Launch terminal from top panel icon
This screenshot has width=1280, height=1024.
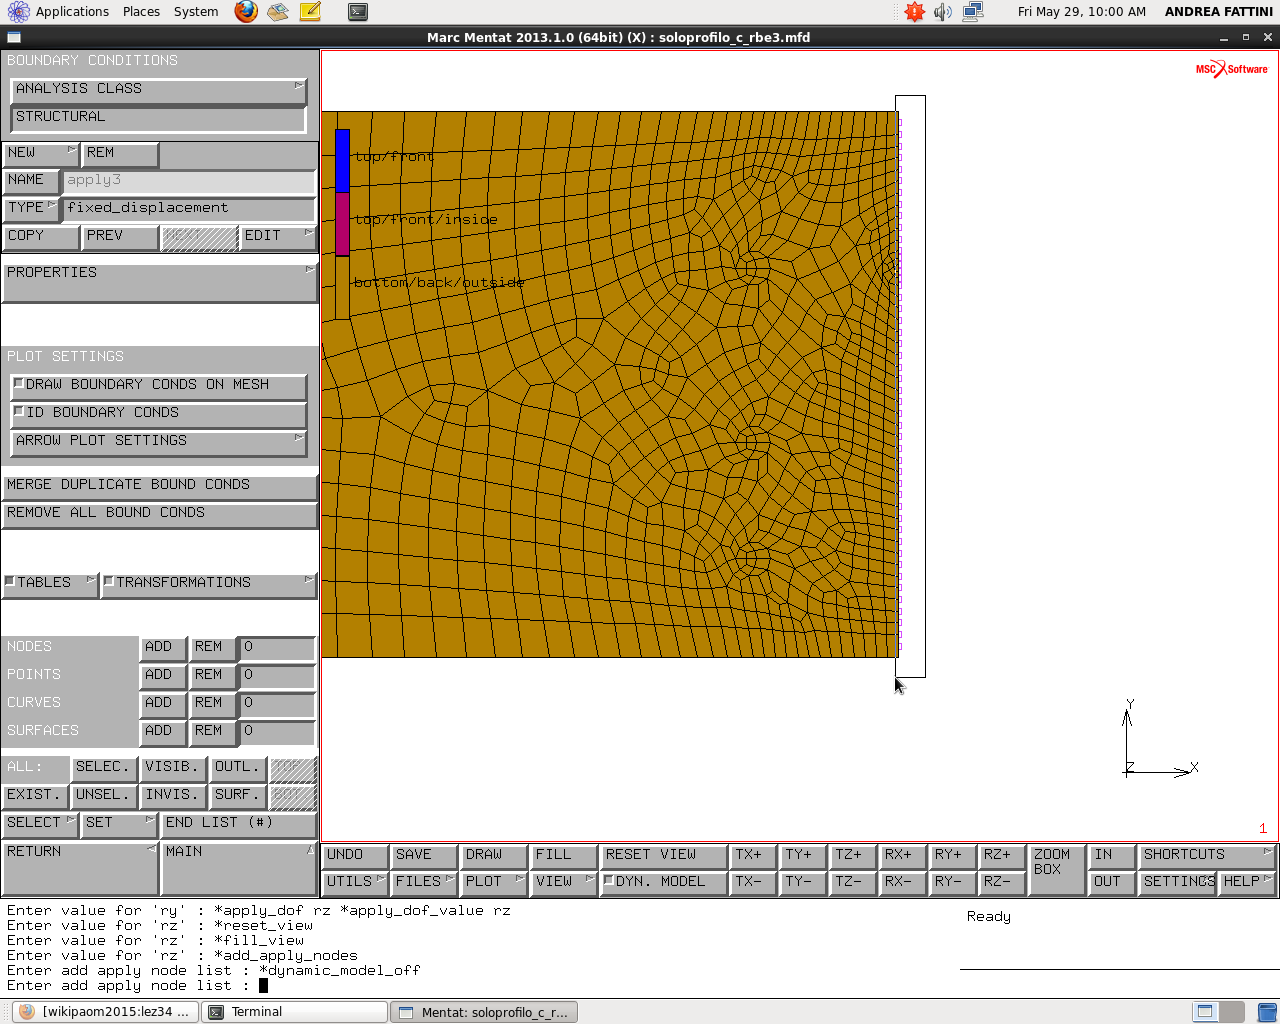click(358, 12)
